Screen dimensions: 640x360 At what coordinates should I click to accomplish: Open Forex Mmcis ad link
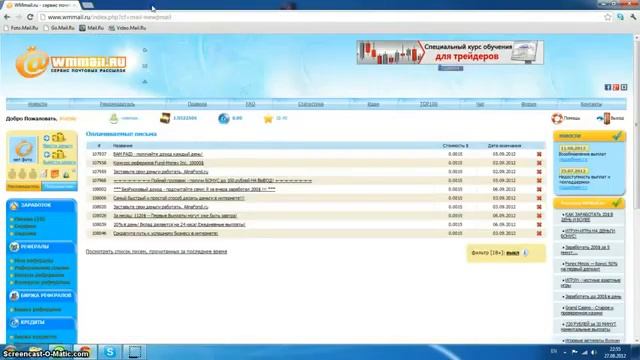coord(589,267)
